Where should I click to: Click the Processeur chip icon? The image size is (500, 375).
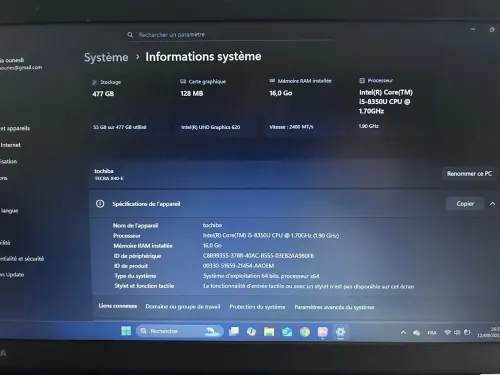(362, 80)
